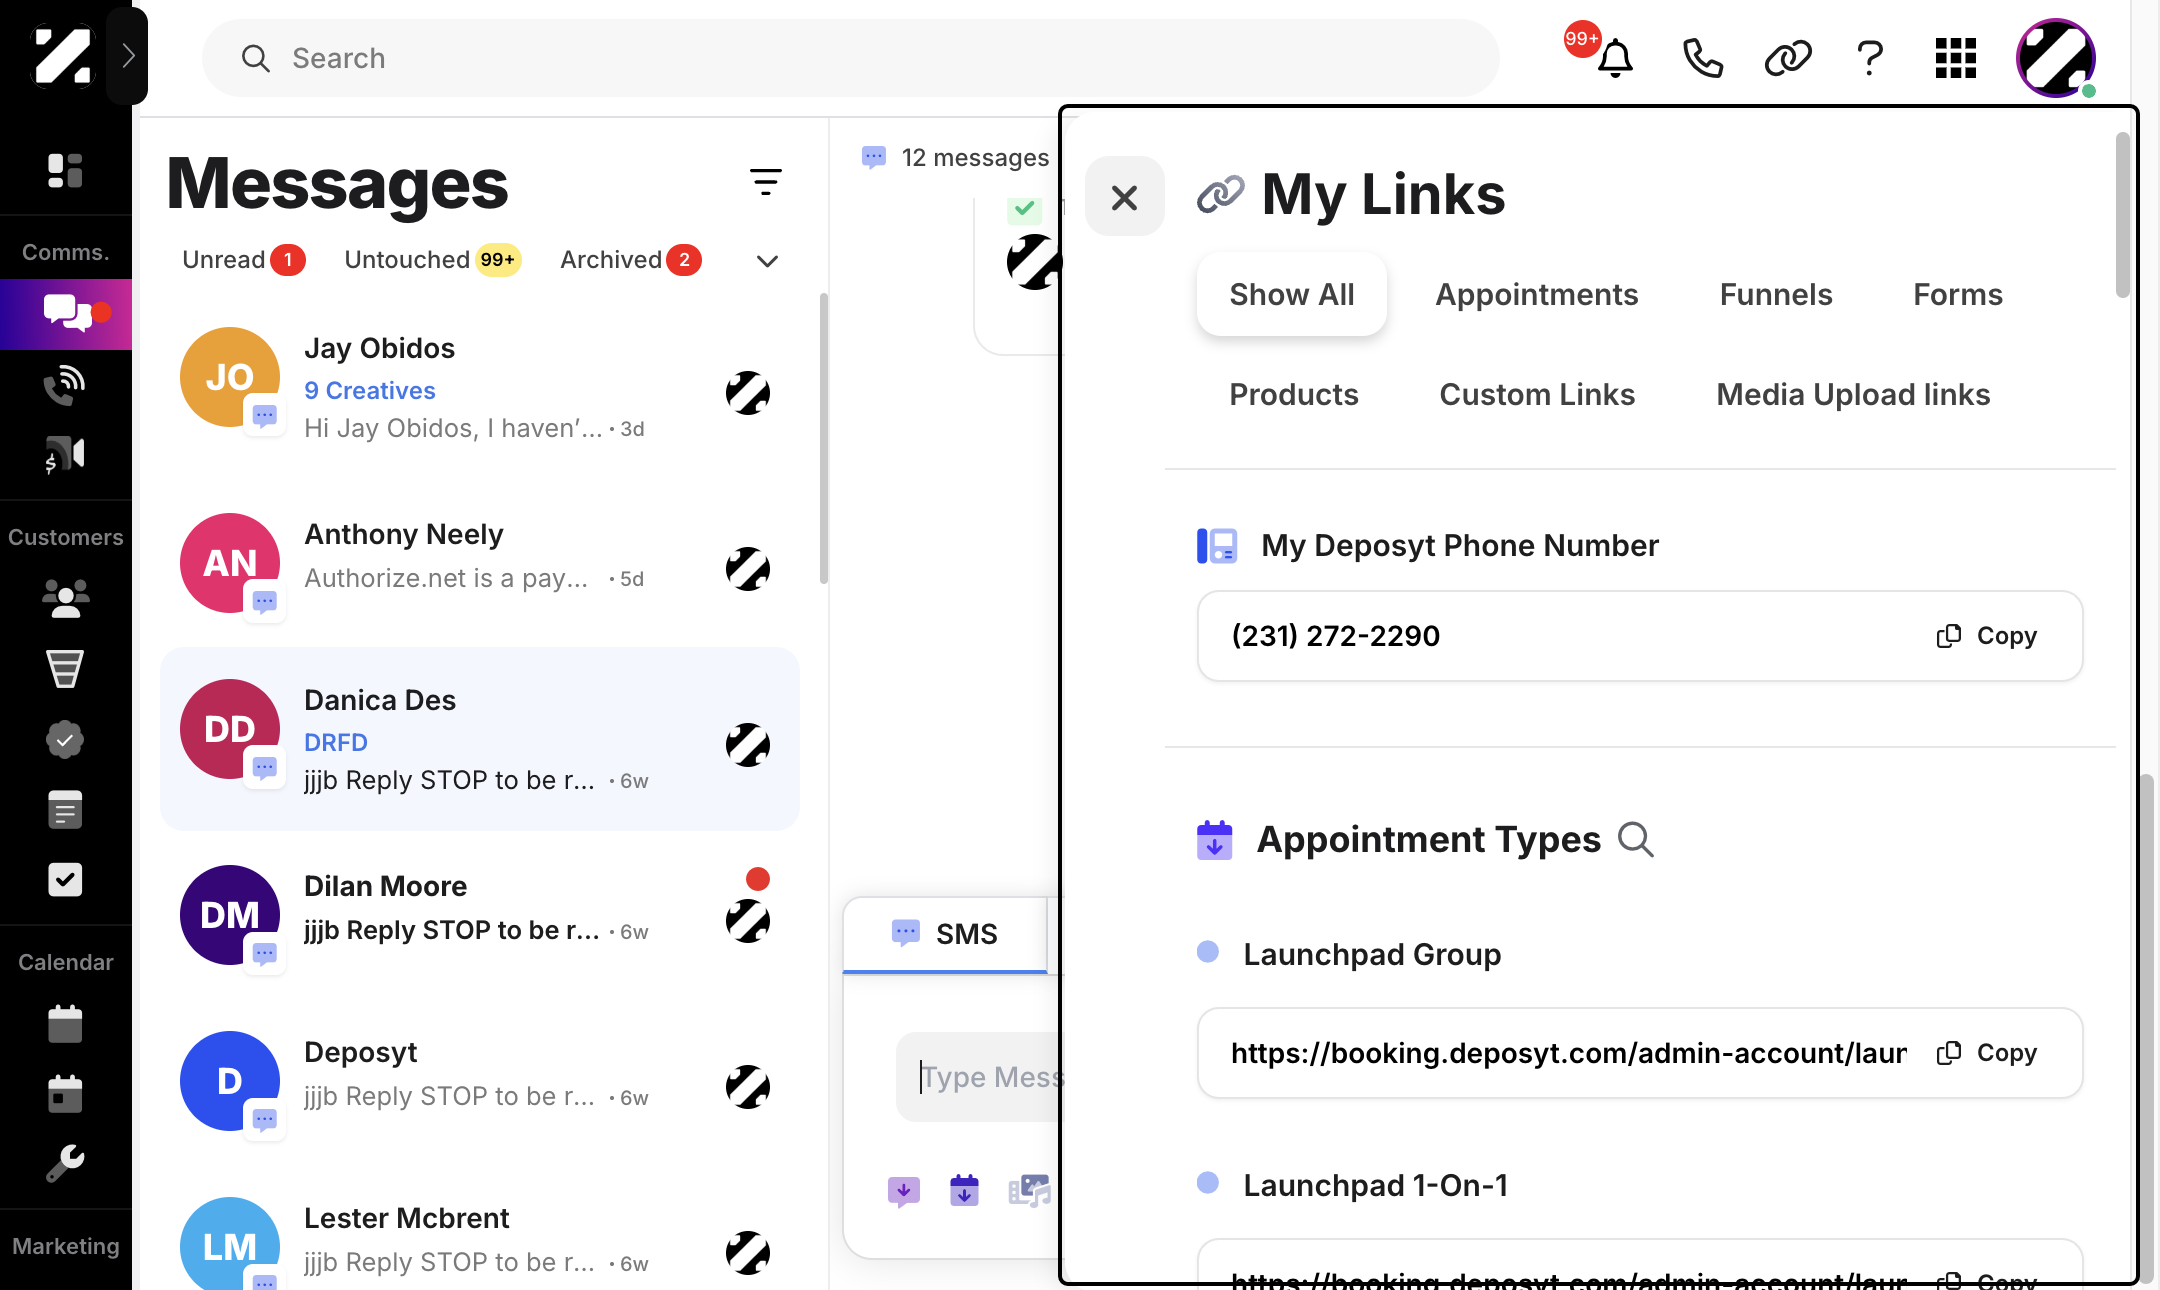Open Jay Obidos conversation
This screenshot has width=2160, height=1290.
point(480,387)
